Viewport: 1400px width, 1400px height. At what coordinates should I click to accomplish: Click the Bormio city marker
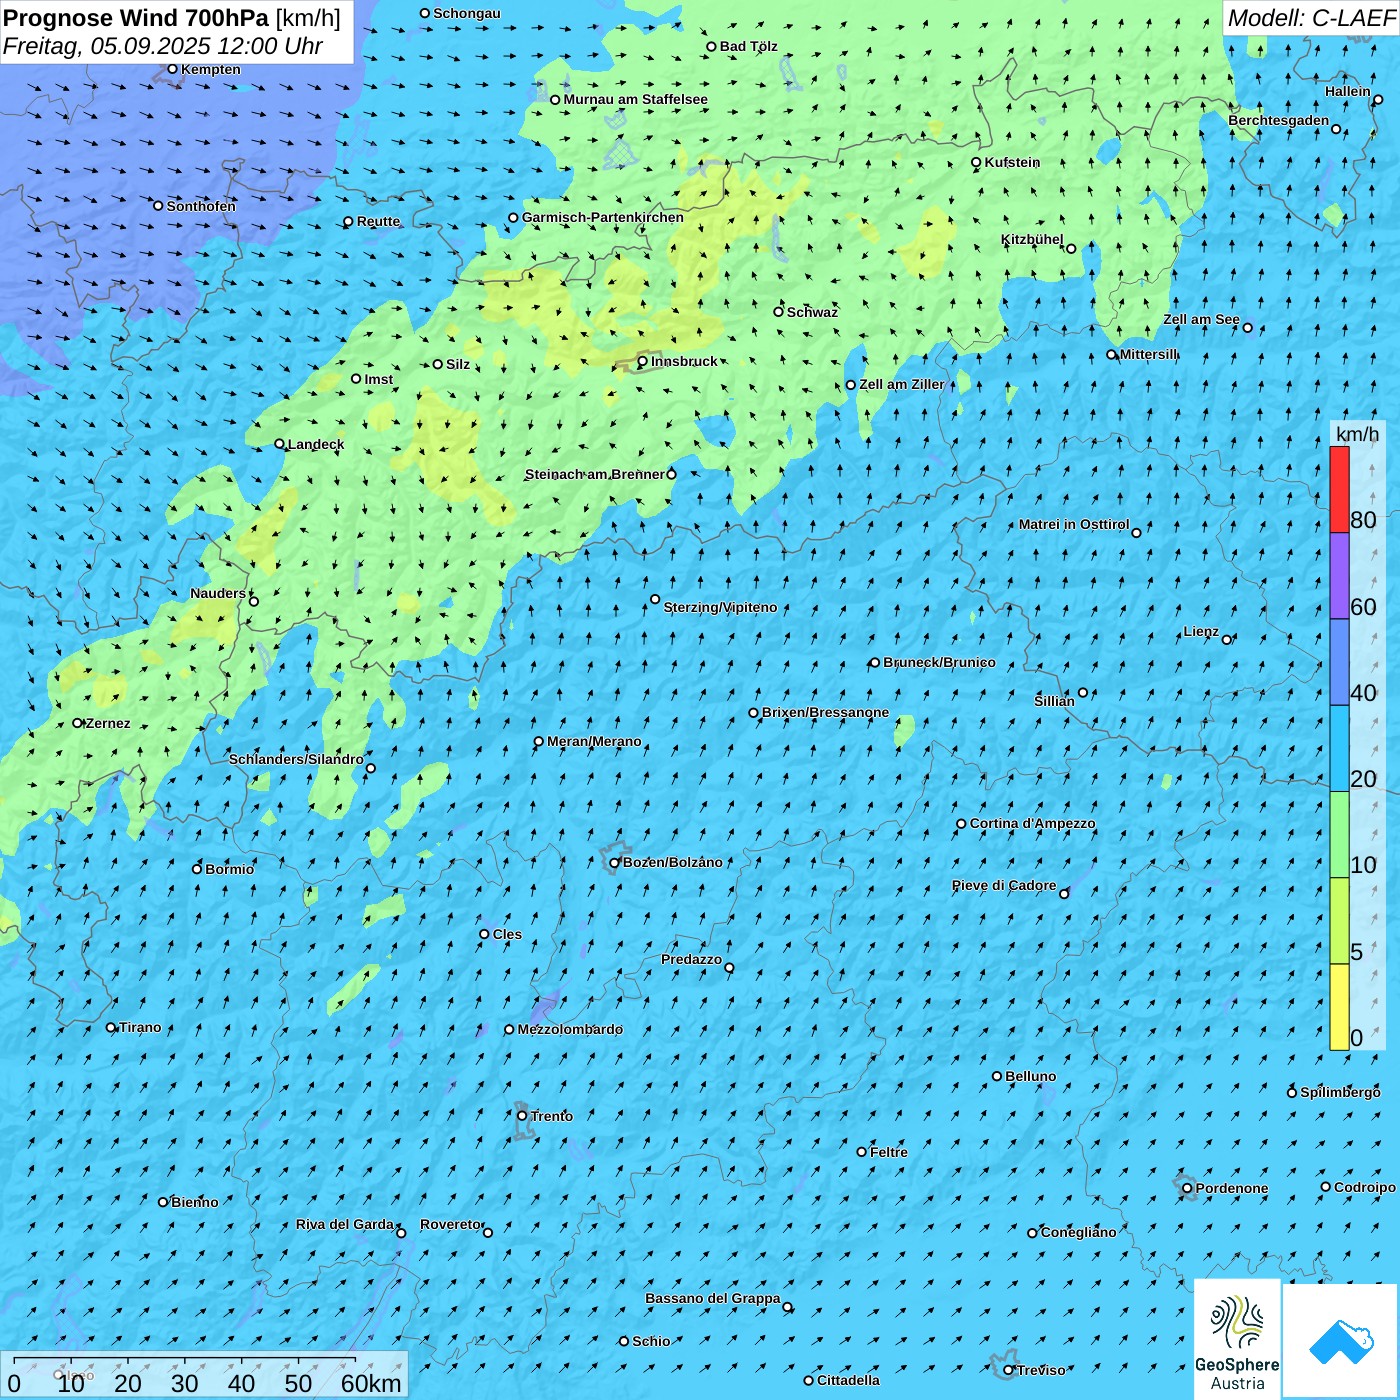(197, 869)
